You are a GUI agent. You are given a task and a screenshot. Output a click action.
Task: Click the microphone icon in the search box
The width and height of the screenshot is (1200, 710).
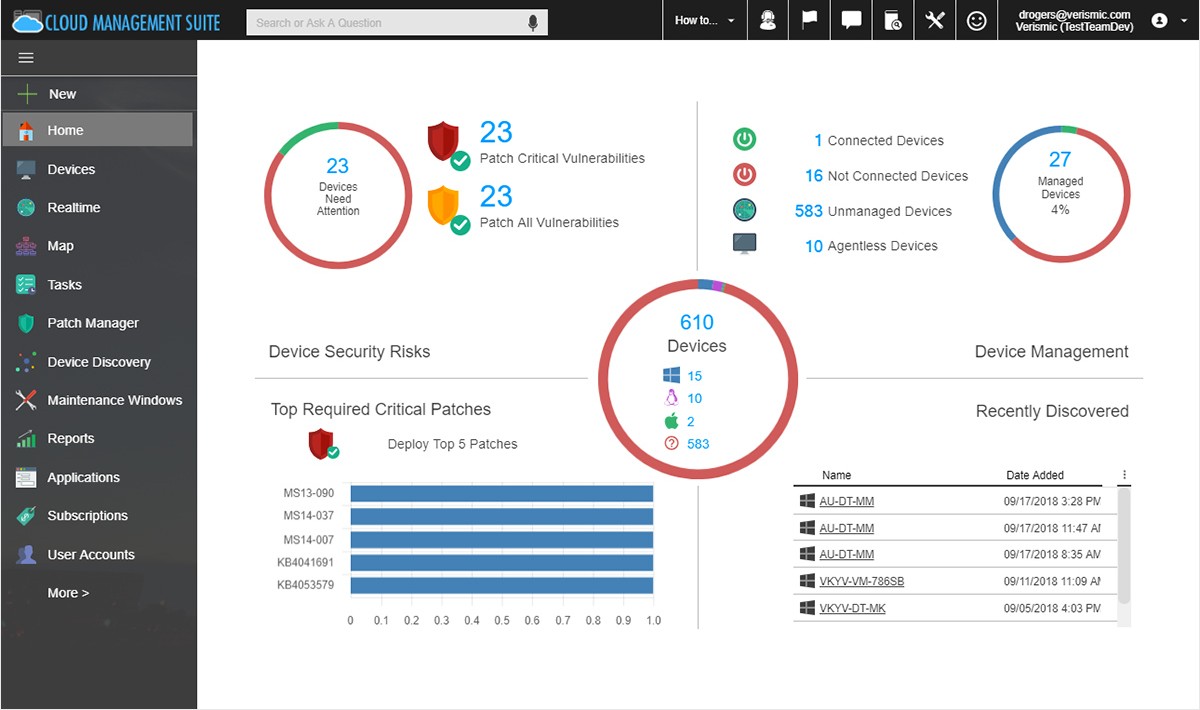533,22
